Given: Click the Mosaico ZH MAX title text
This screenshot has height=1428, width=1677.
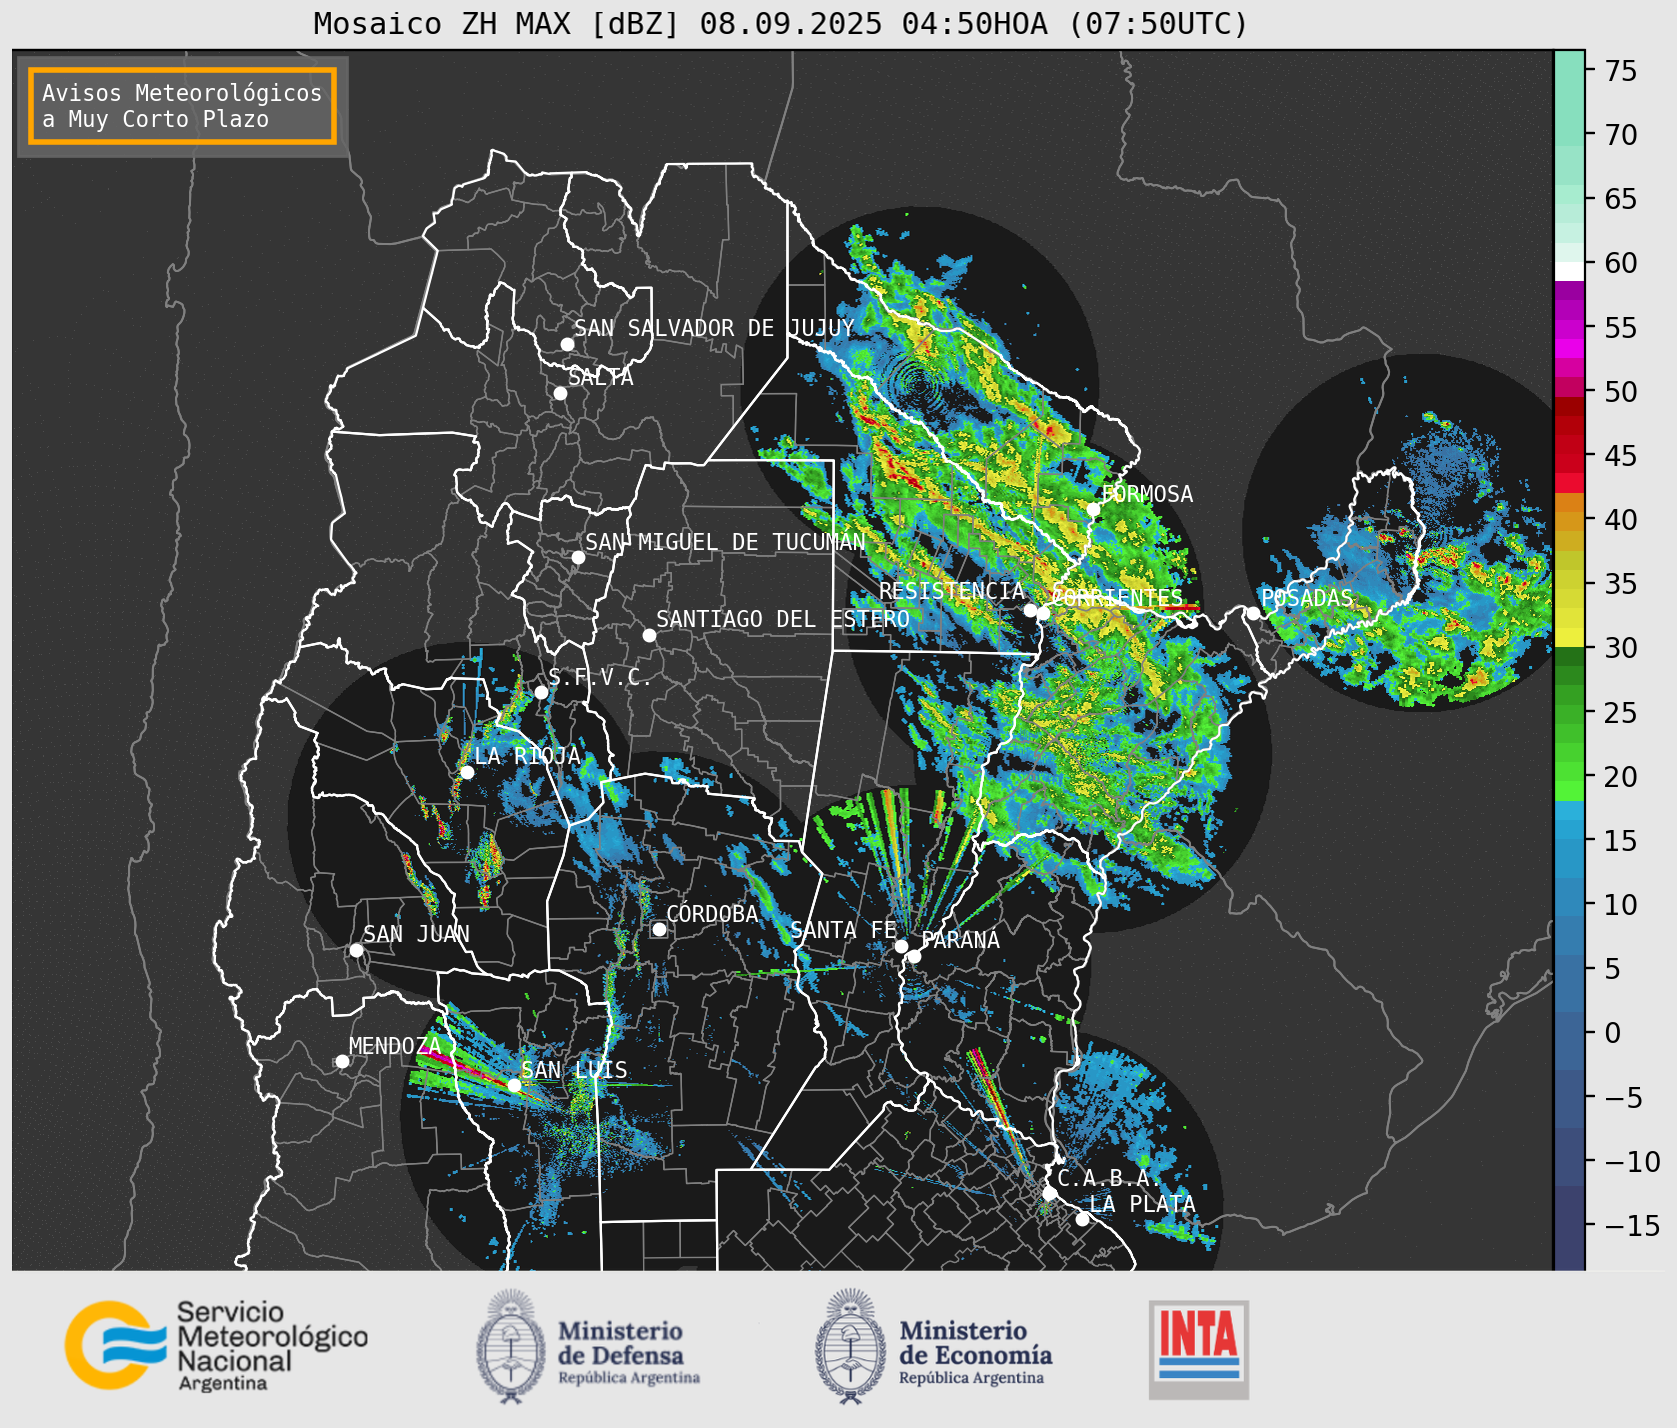Looking at the screenshot, I should pyautogui.click(x=780, y=23).
